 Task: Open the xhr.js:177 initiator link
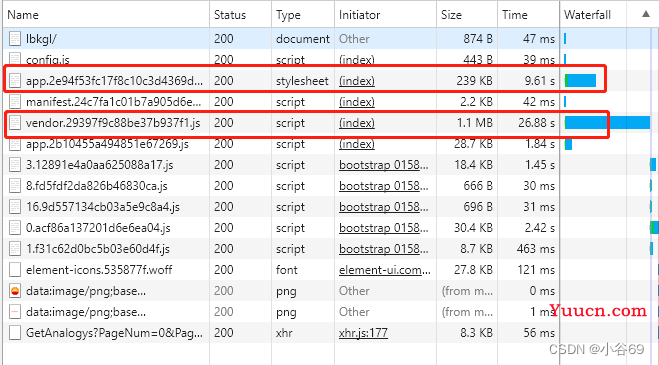pyautogui.click(x=364, y=333)
